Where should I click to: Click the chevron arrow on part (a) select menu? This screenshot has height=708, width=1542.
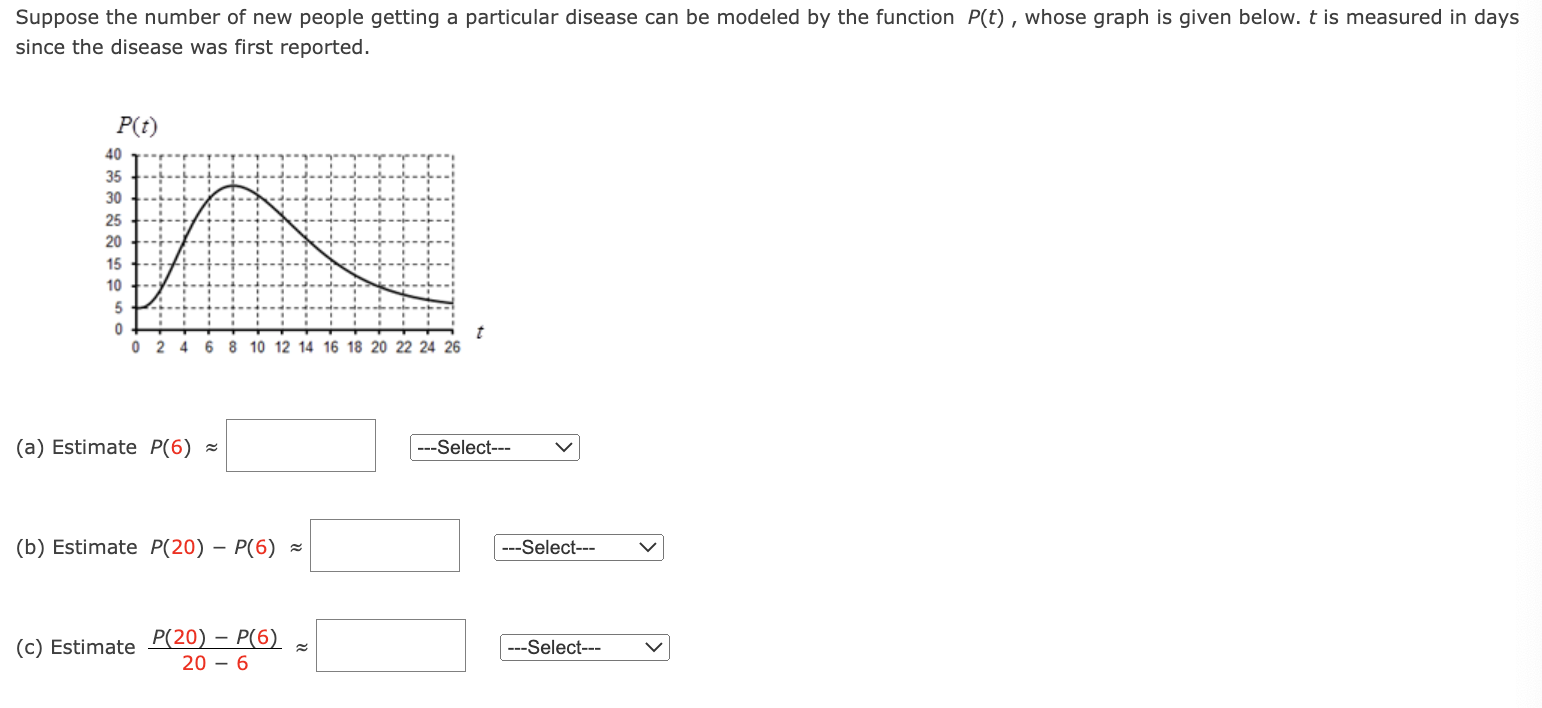[x=565, y=447]
